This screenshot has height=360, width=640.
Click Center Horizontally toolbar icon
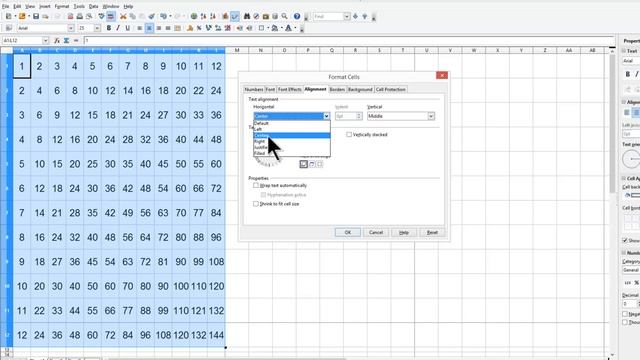149,28
